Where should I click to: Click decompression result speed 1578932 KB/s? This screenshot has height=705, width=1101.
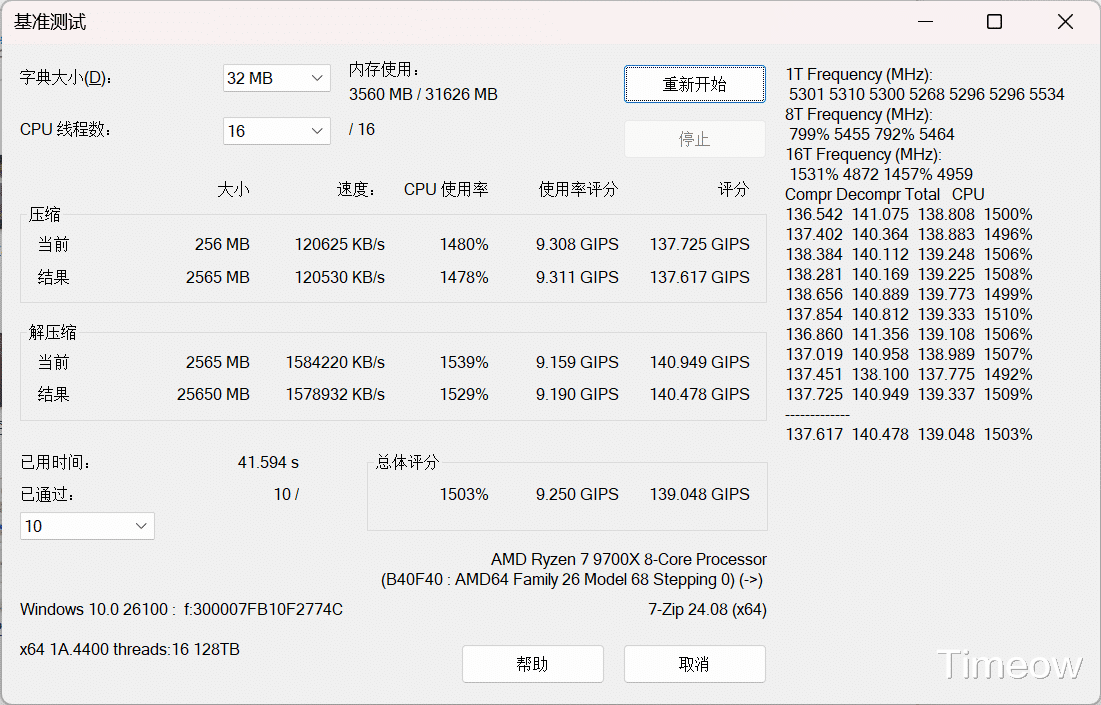tap(335, 395)
